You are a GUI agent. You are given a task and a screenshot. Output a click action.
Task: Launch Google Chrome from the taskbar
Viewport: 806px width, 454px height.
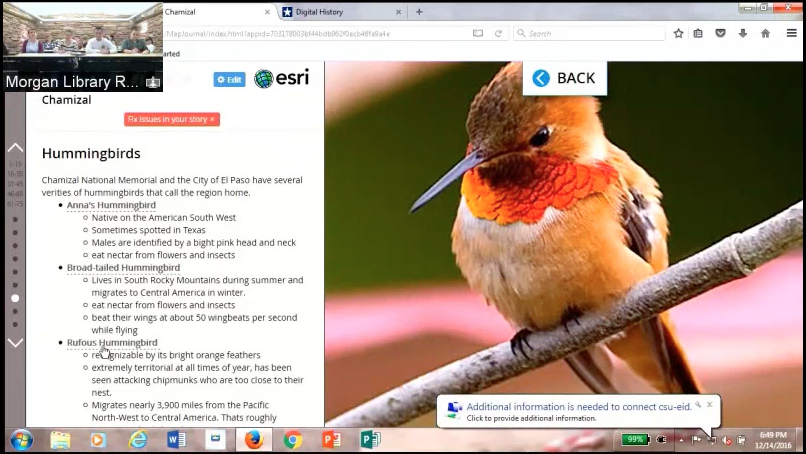point(293,439)
